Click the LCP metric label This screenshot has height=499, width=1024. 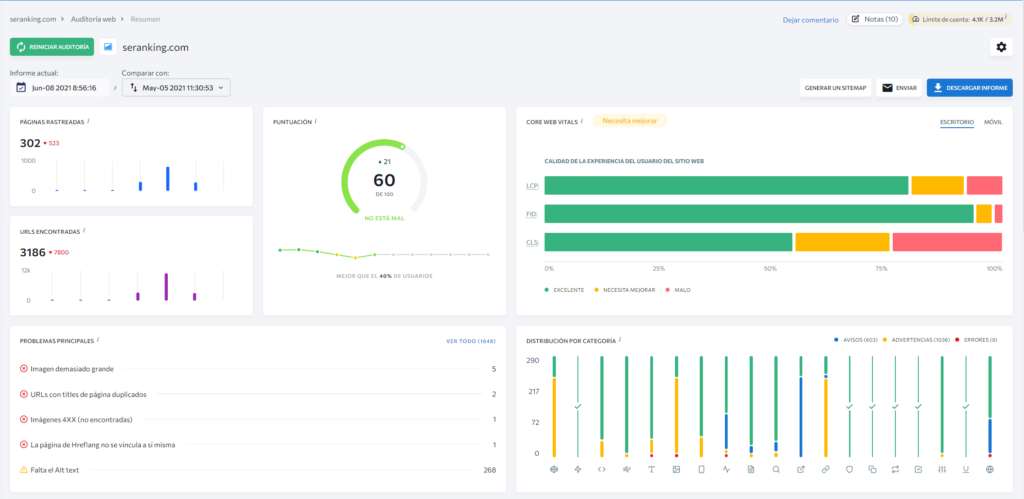point(533,185)
